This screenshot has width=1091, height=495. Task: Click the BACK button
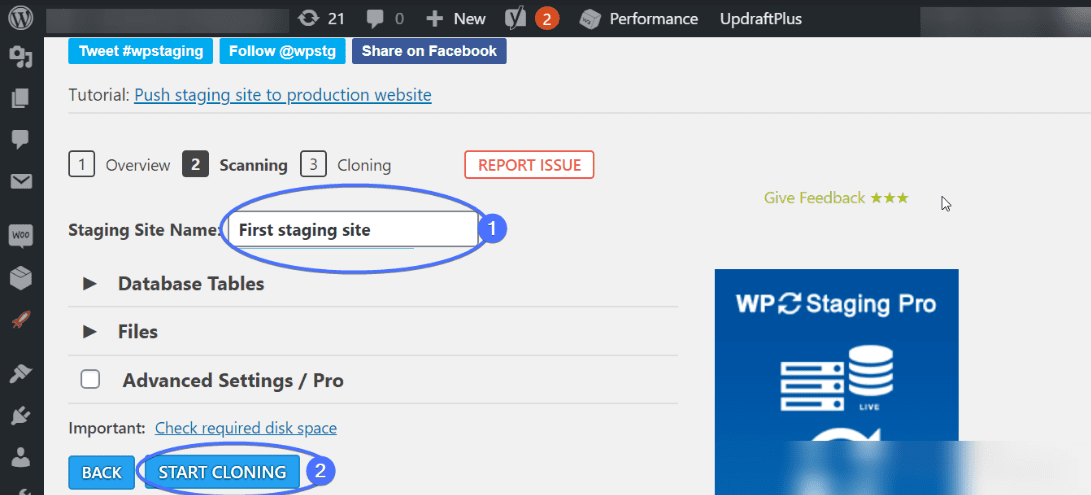pyautogui.click(x=102, y=472)
